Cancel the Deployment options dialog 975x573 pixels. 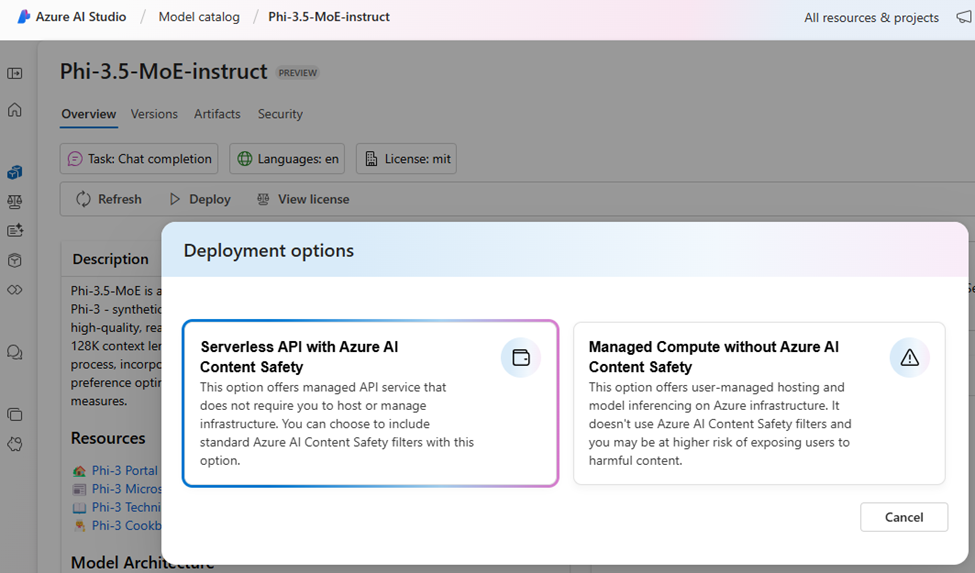904,517
